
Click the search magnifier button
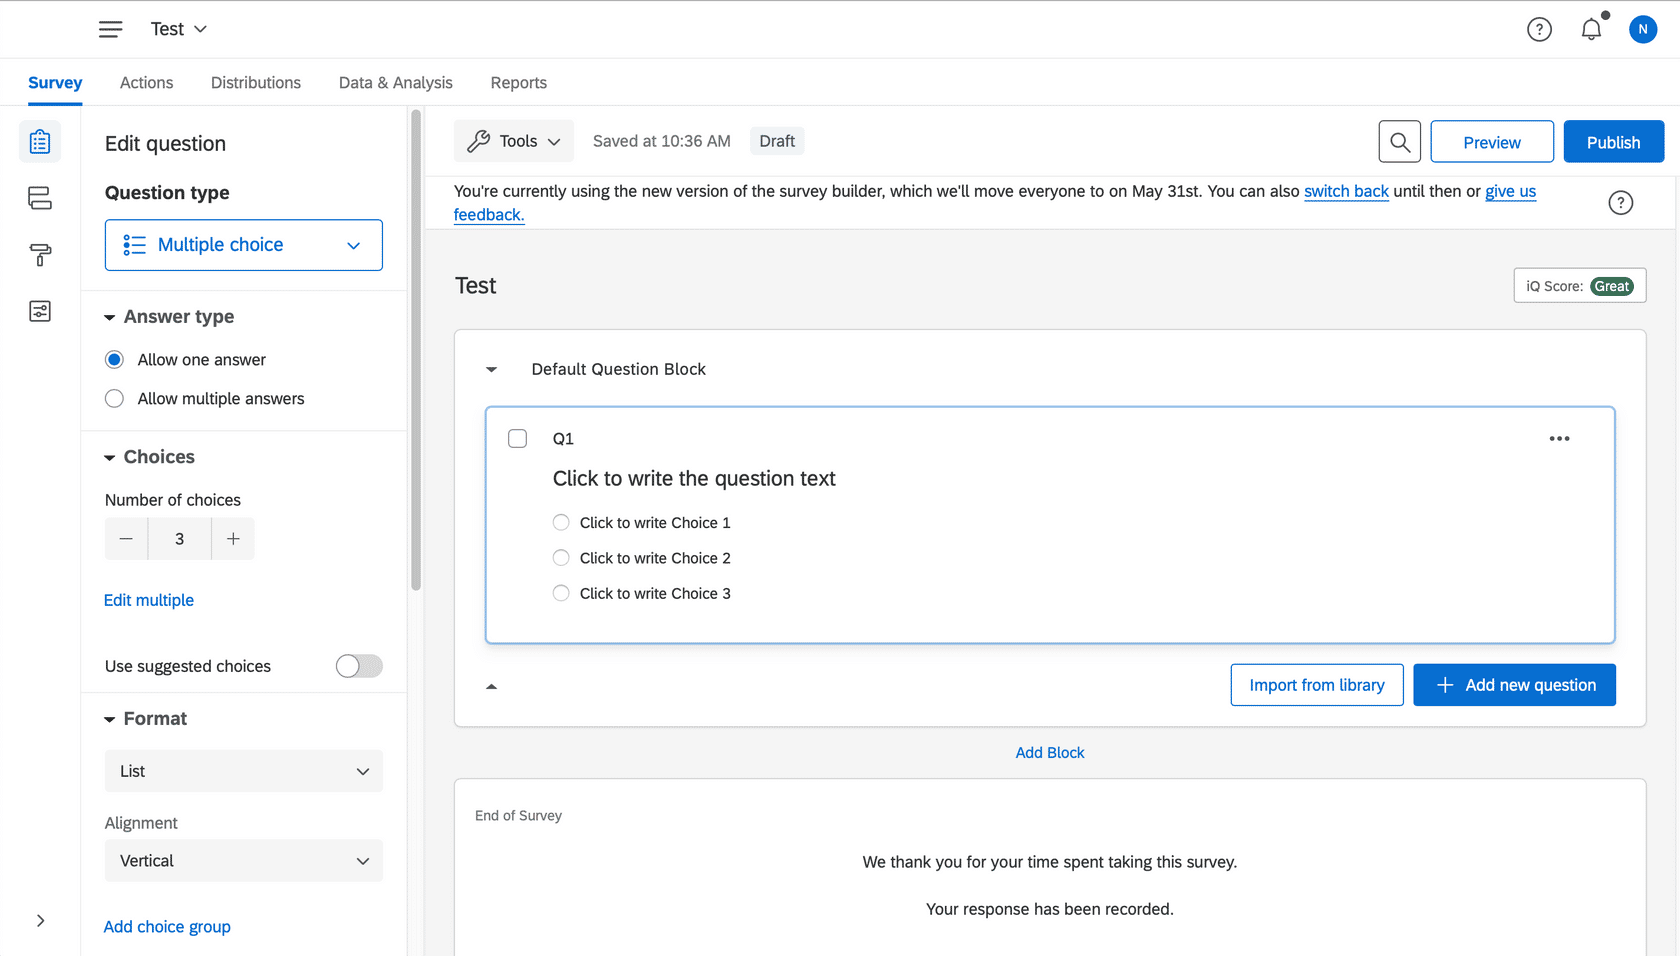point(1400,142)
